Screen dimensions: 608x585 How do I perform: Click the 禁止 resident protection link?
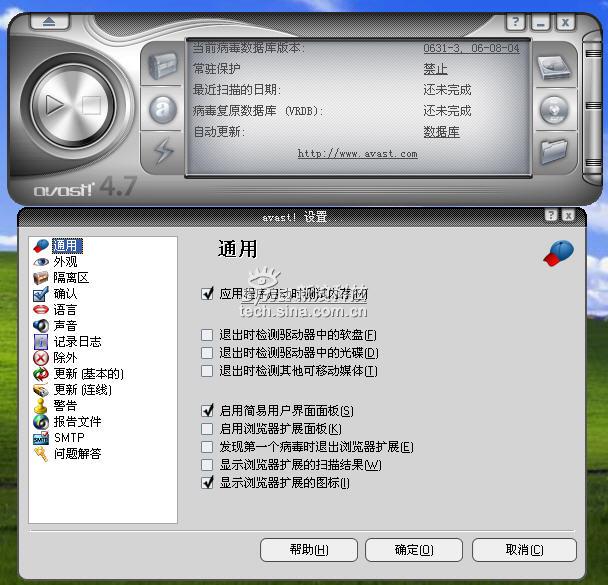[x=435, y=69]
